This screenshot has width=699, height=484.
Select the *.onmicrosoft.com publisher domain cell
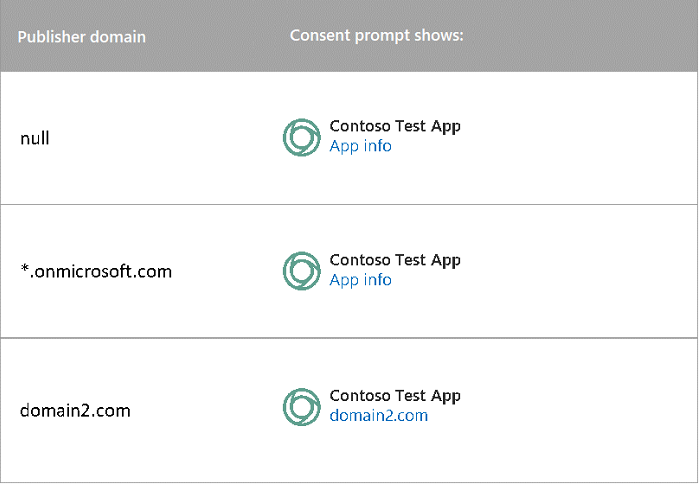tap(96, 271)
